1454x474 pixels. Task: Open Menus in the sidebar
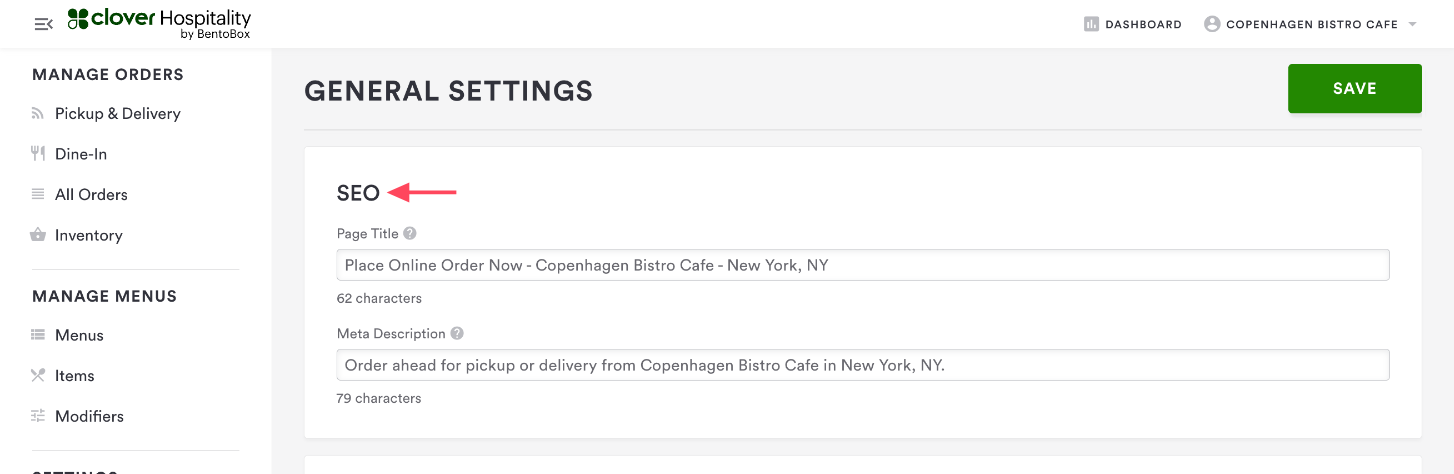(x=79, y=336)
